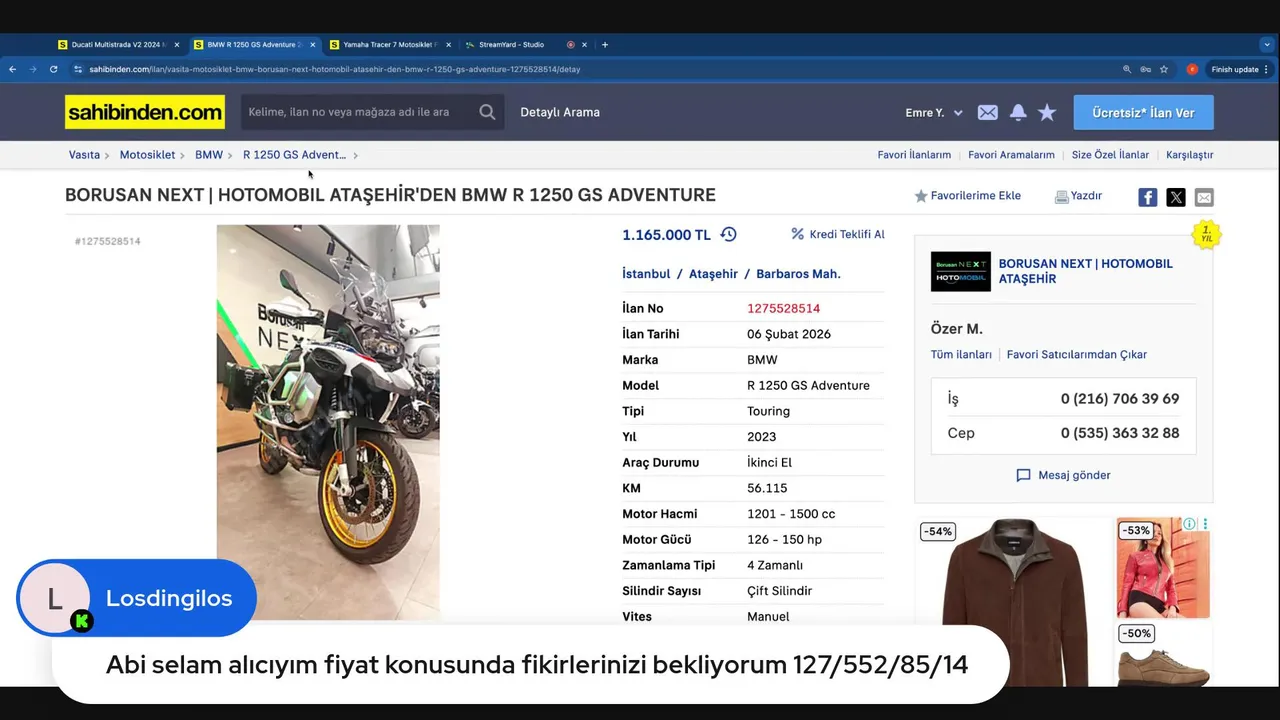This screenshot has height=720, width=1280.
Task: Click Yazdır print link
Action: tap(1078, 196)
